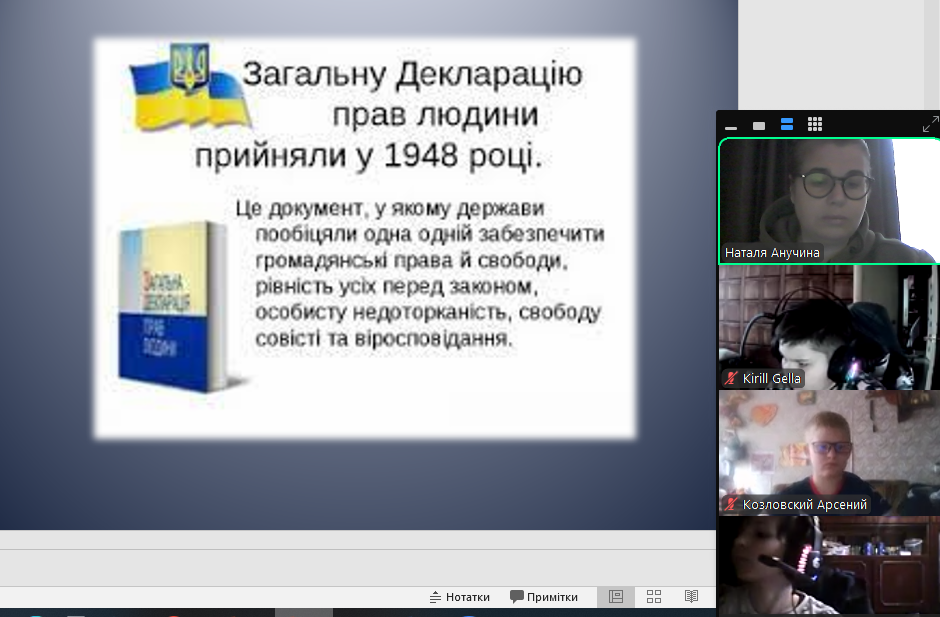Switch Zoom panel to grid view
Viewport: 940px width, 617px height.
(x=815, y=124)
